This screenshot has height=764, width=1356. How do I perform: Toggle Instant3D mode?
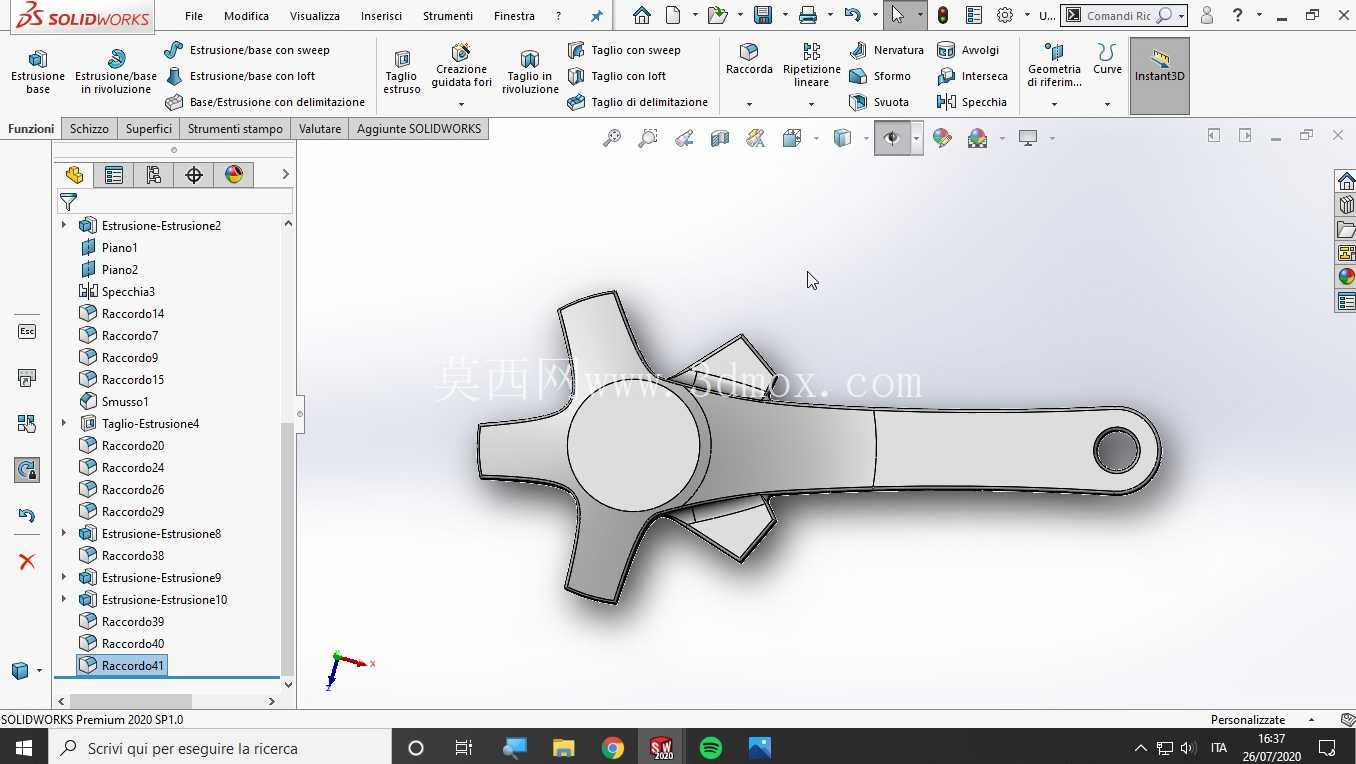point(1160,76)
